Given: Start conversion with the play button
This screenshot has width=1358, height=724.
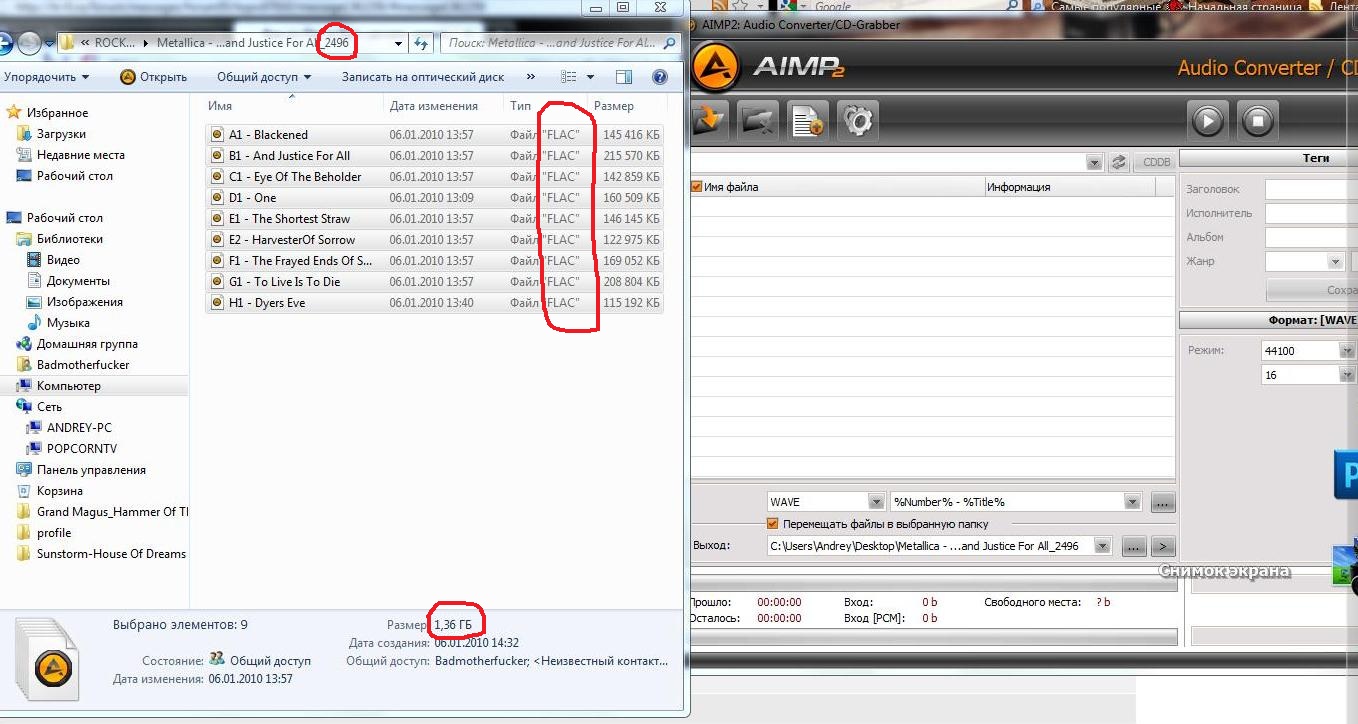Looking at the screenshot, I should click(x=1207, y=121).
